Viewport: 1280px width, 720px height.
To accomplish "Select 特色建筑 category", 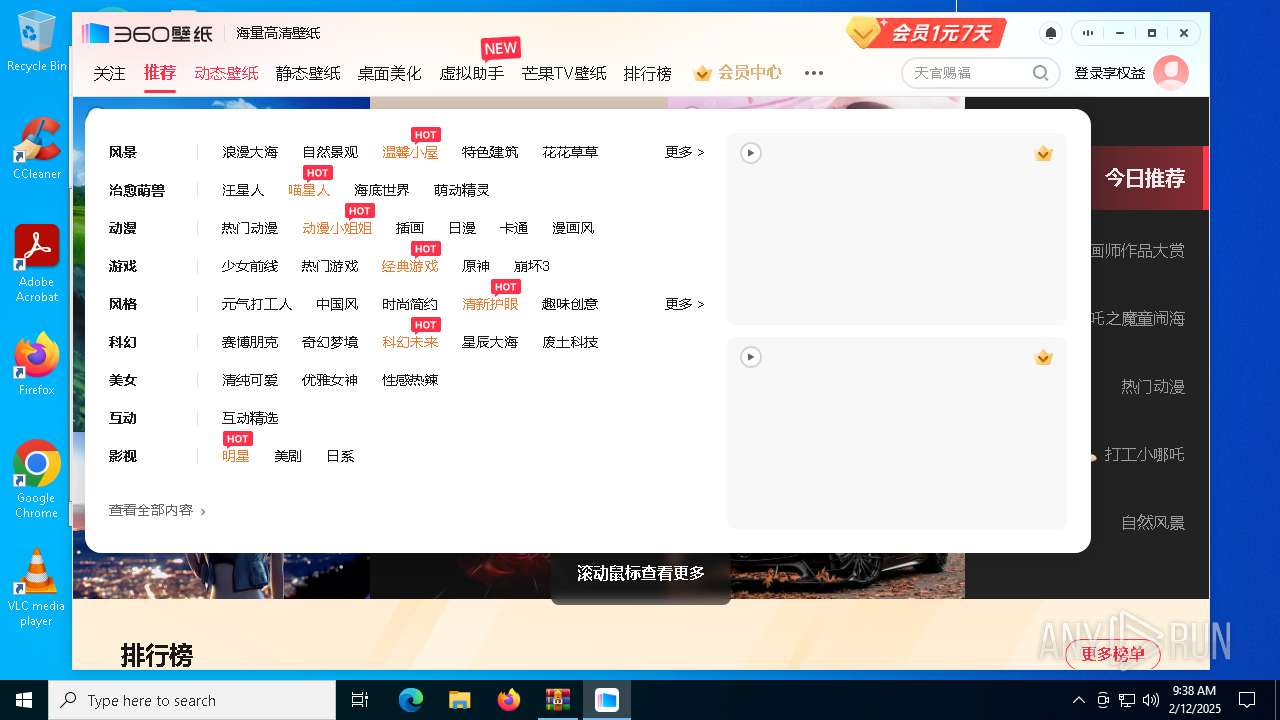I will point(490,152).
